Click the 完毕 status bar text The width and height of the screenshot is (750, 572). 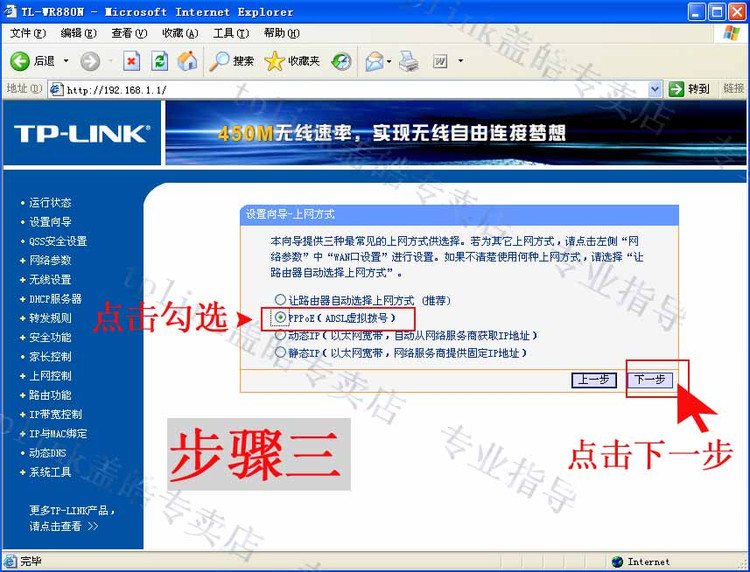tap(31, 561)
